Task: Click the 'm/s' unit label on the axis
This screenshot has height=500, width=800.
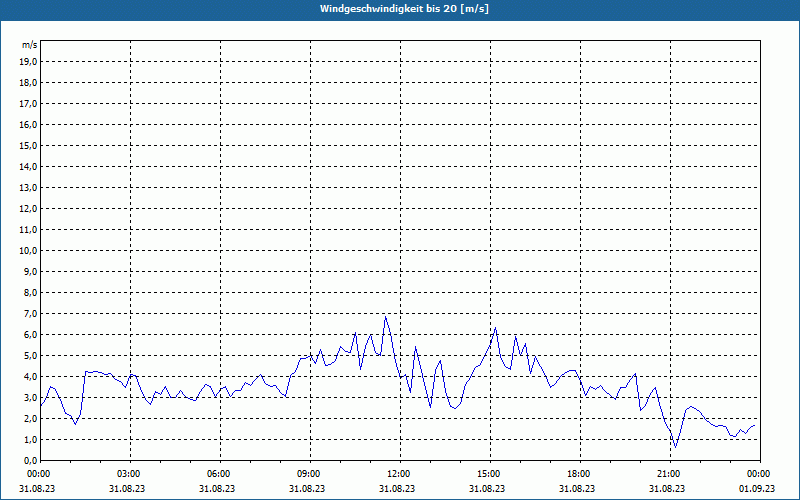Action: click(x=29, y=45)
